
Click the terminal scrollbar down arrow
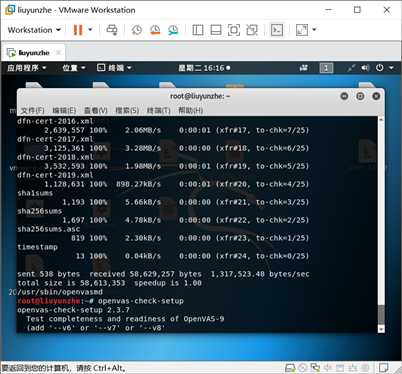[x=381, y=329]
